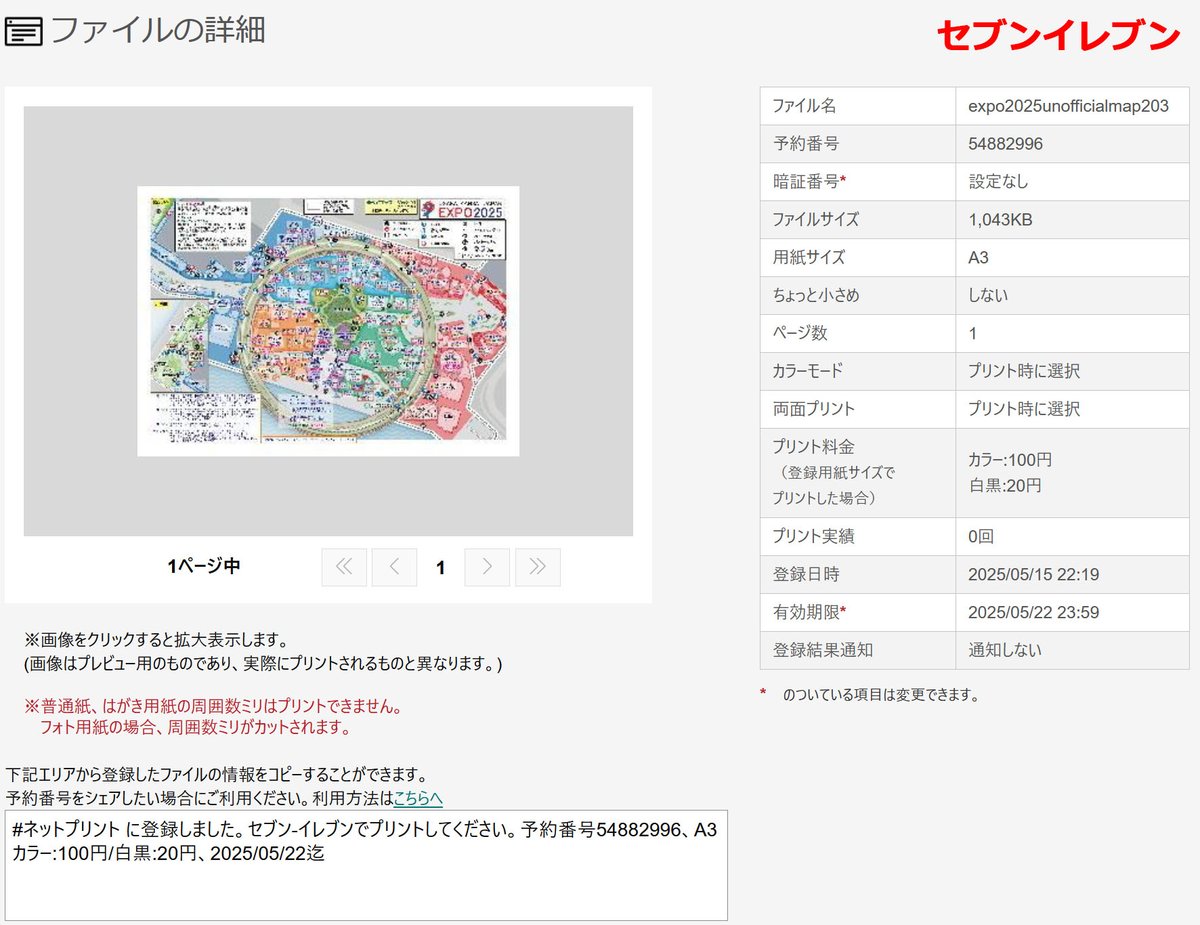
Task: Click the monochrome price 白黒:20円
Action: click(x=1005, y=485)
